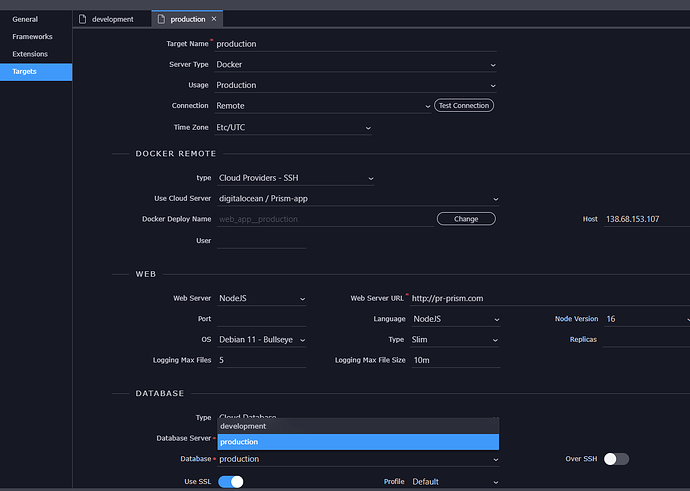Toggle the Use SSL switch

[x=231, y=482]
